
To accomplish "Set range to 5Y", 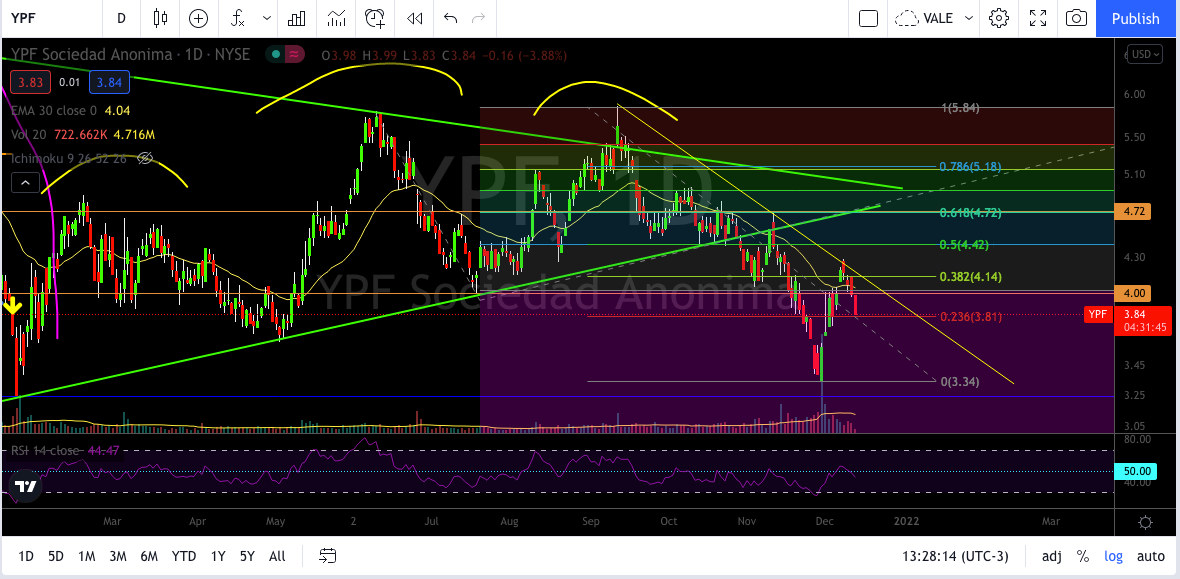I will (247, 556).
